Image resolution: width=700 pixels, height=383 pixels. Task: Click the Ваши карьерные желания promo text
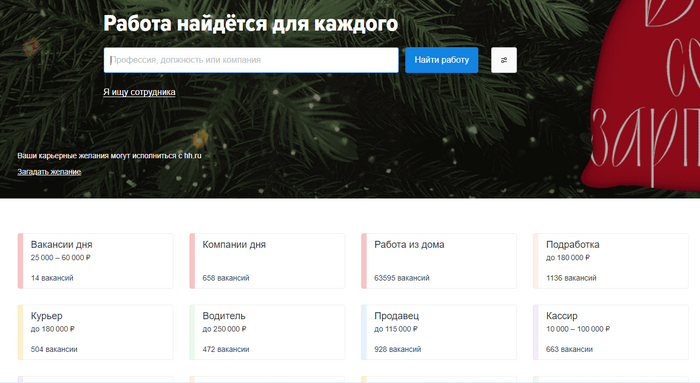click(x=109, y=156)
